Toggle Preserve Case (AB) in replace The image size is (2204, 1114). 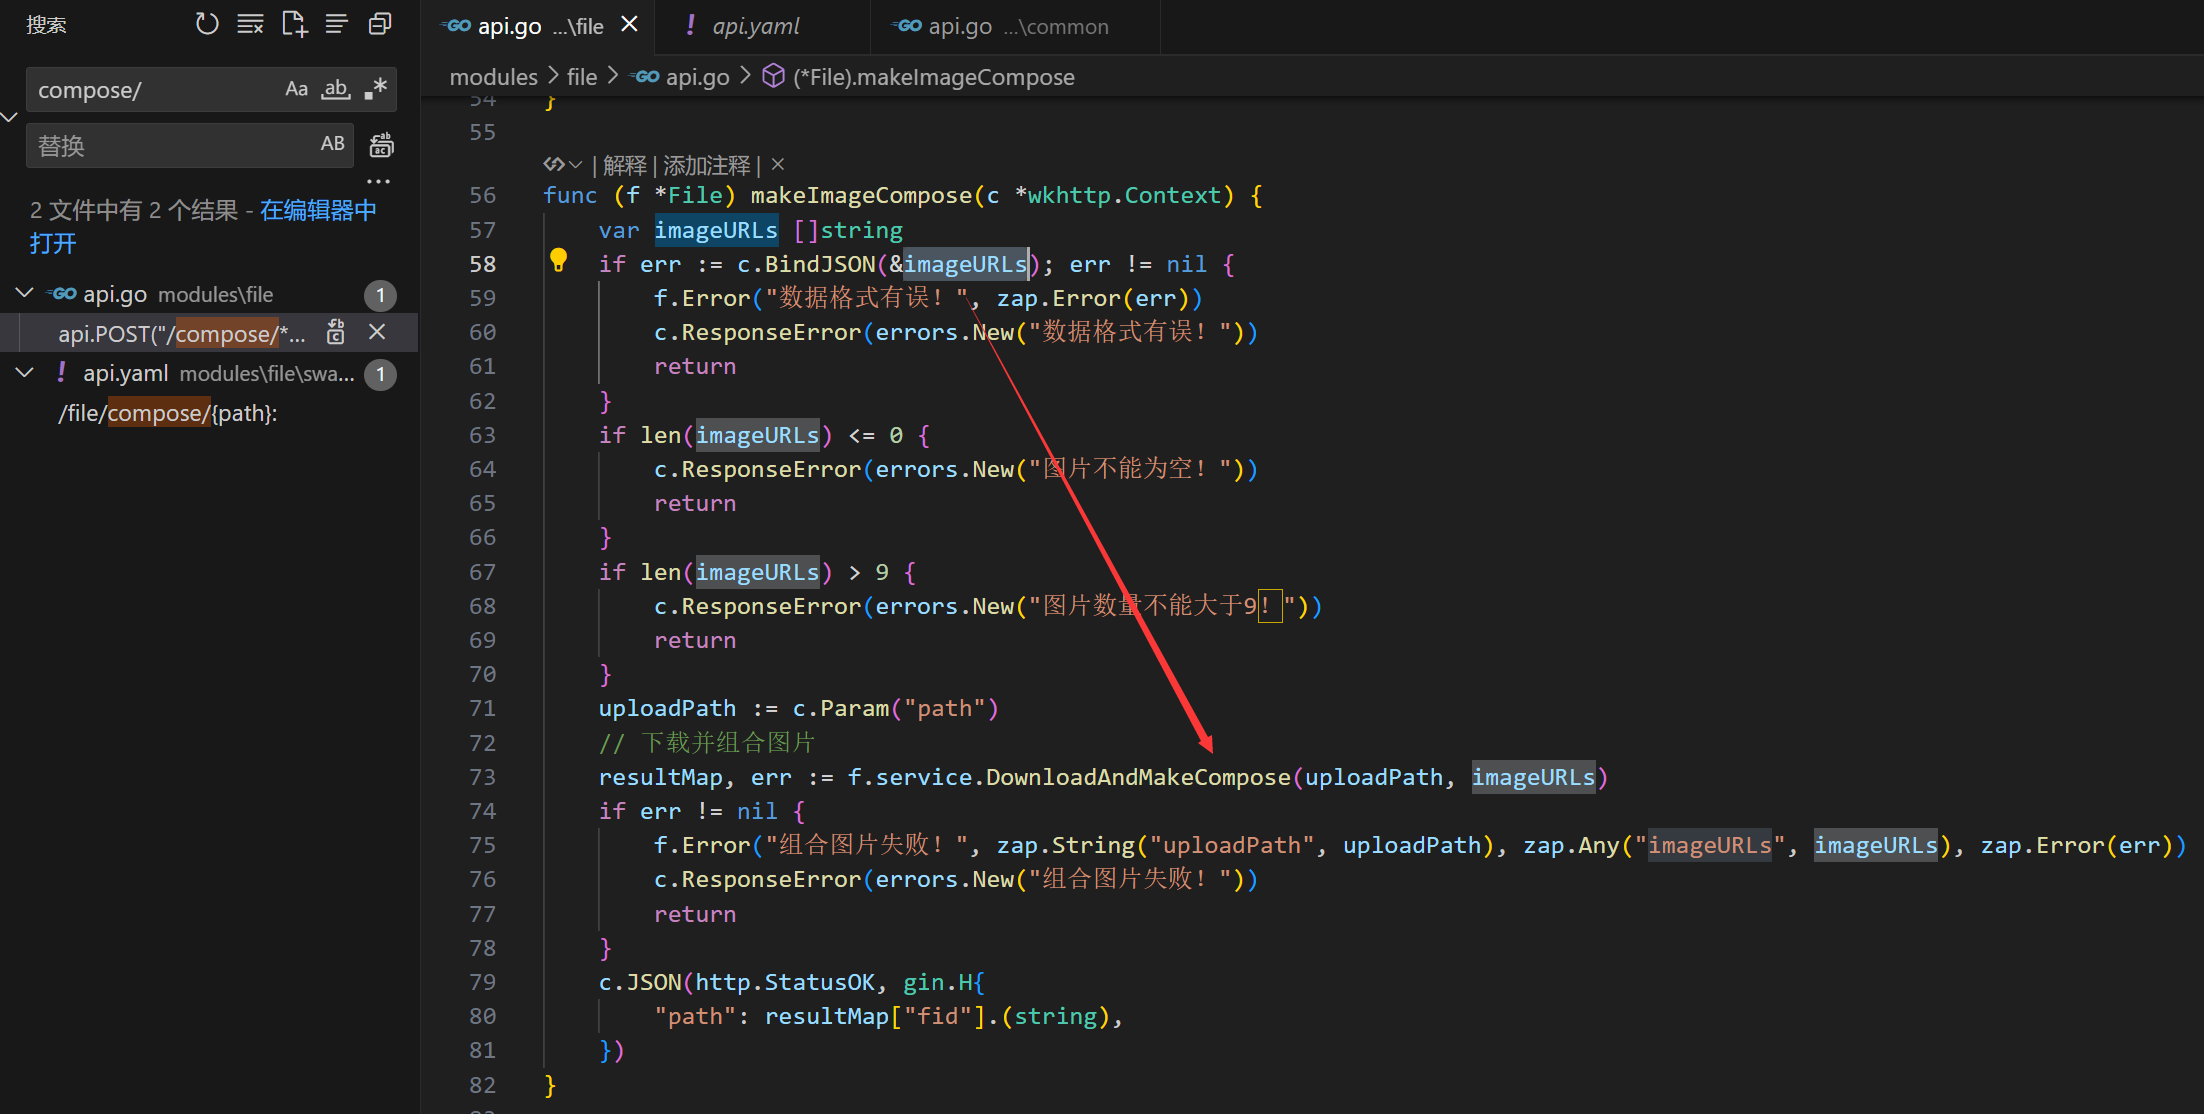pyautogui.click(x=332, y=144)
